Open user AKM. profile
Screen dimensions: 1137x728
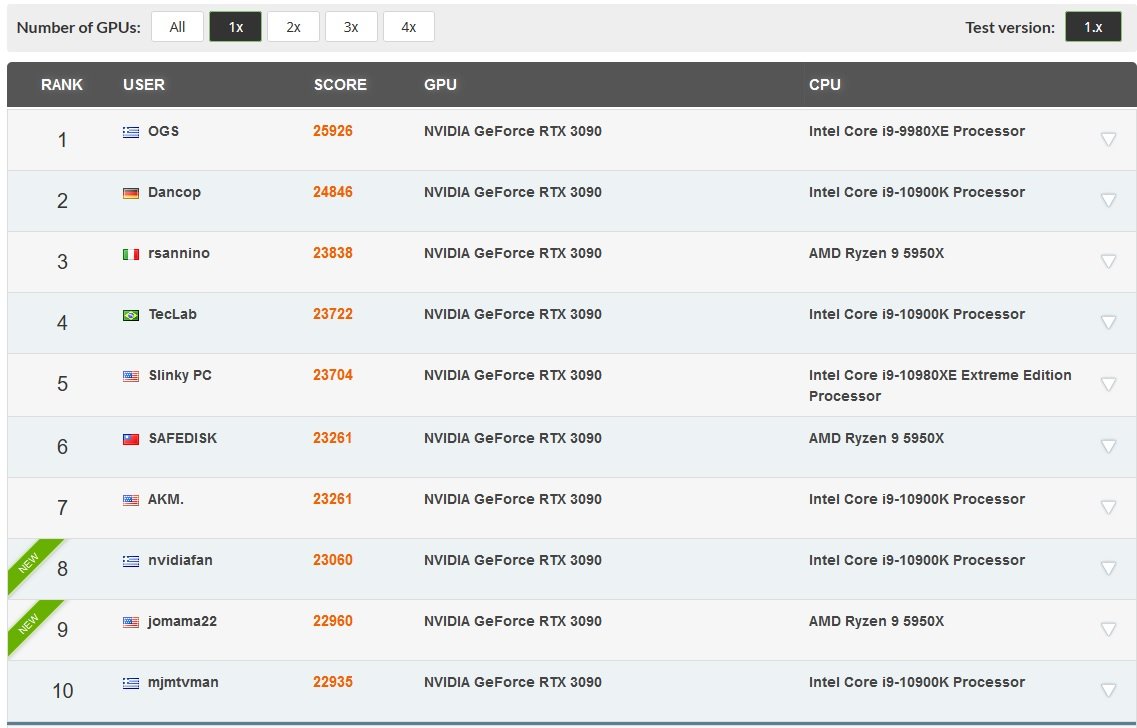click(x=166, y=499)
